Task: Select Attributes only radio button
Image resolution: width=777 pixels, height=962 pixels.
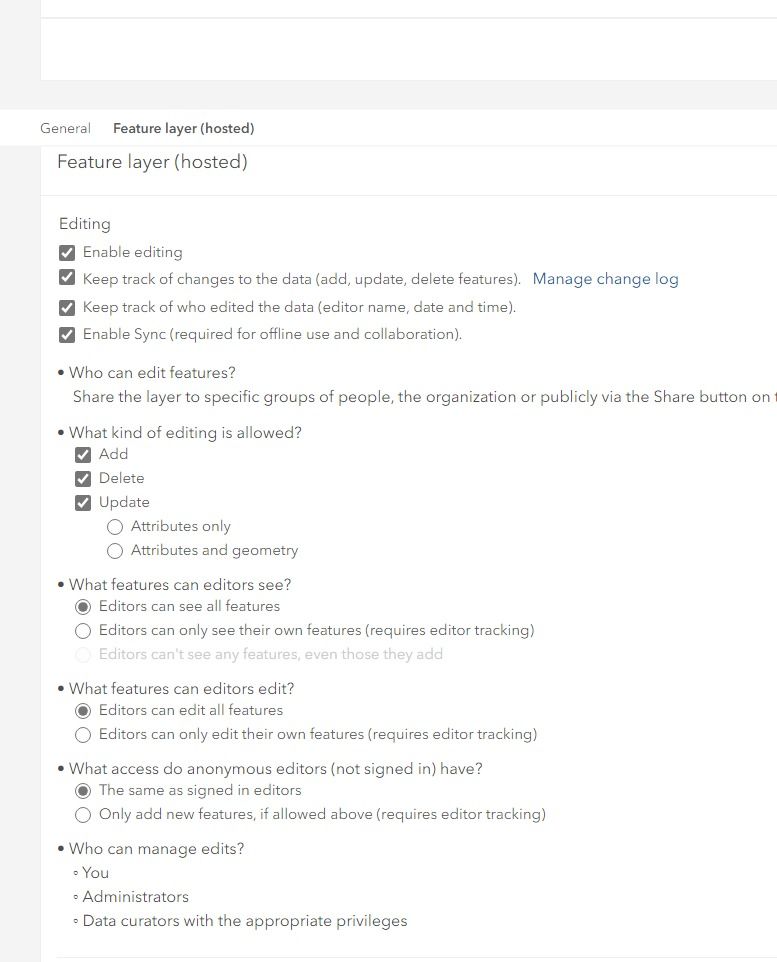Action: pos(115,527)
